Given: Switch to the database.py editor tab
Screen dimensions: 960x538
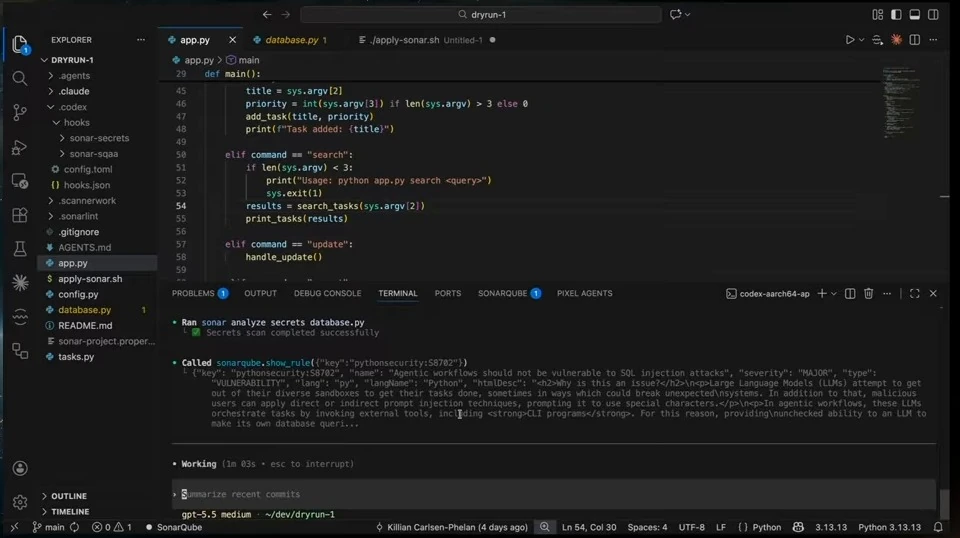Looking at the screenshot, I should pos(291,40).
